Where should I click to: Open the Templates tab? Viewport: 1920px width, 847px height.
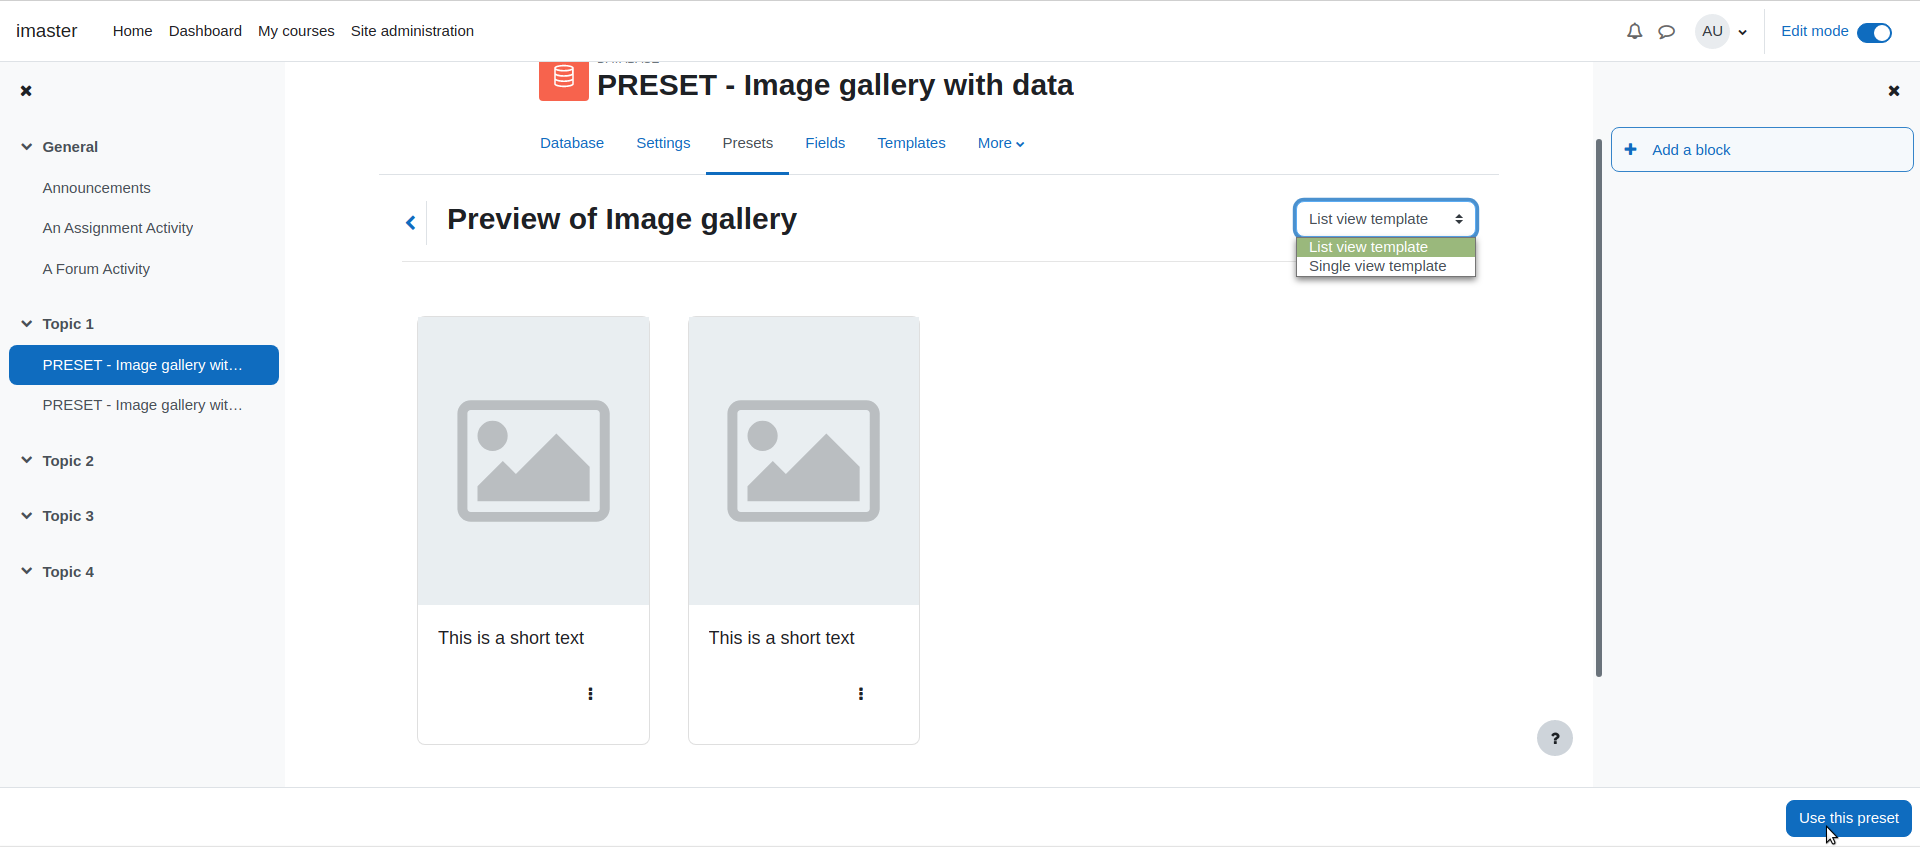911,143
